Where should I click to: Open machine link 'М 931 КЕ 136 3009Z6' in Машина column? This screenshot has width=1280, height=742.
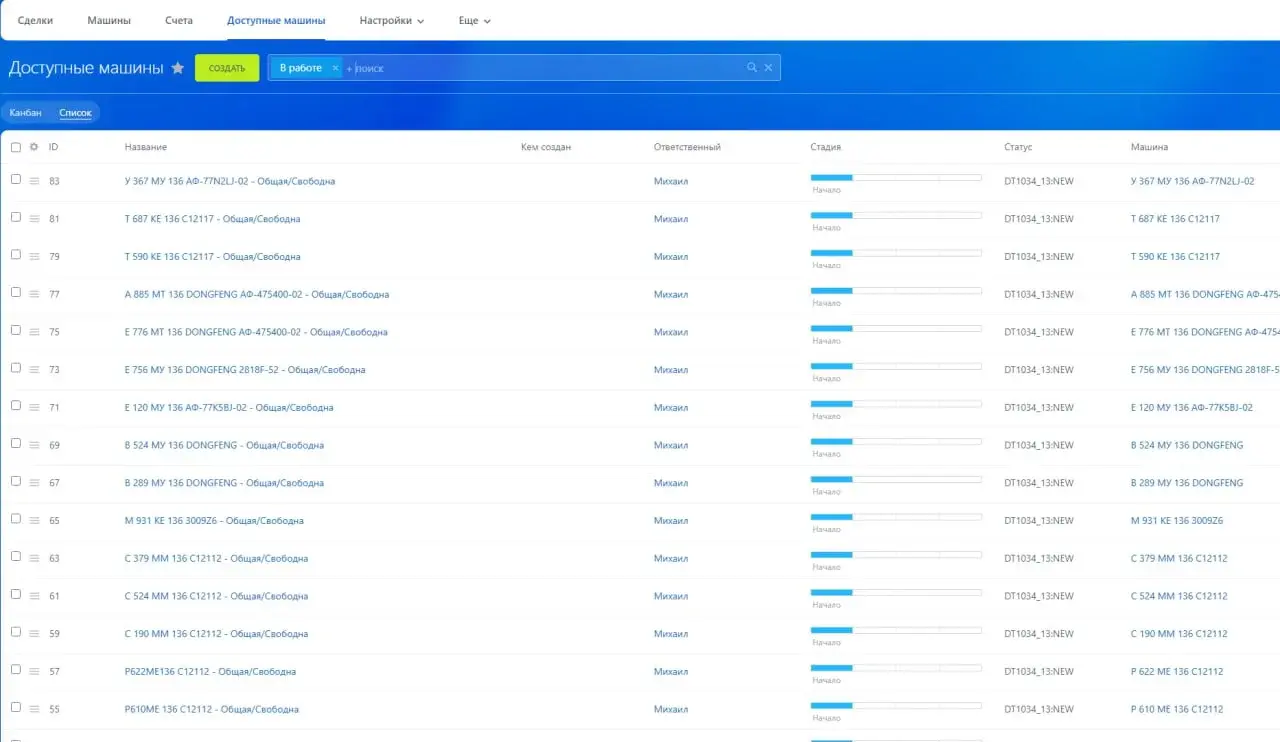click(x=1177, y=521)
